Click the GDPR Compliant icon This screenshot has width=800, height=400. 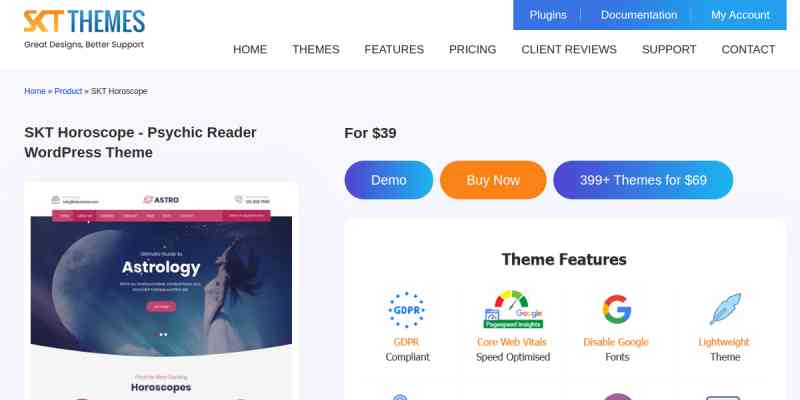point(406,310)
